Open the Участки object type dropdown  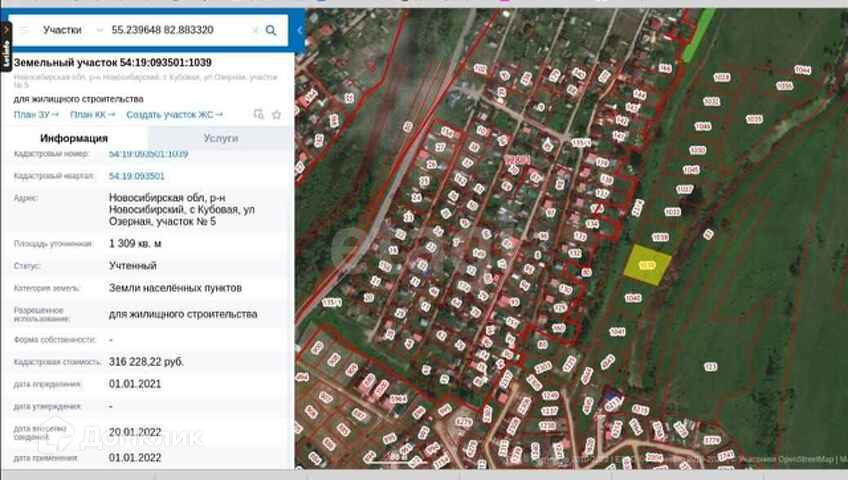[72, 30]
